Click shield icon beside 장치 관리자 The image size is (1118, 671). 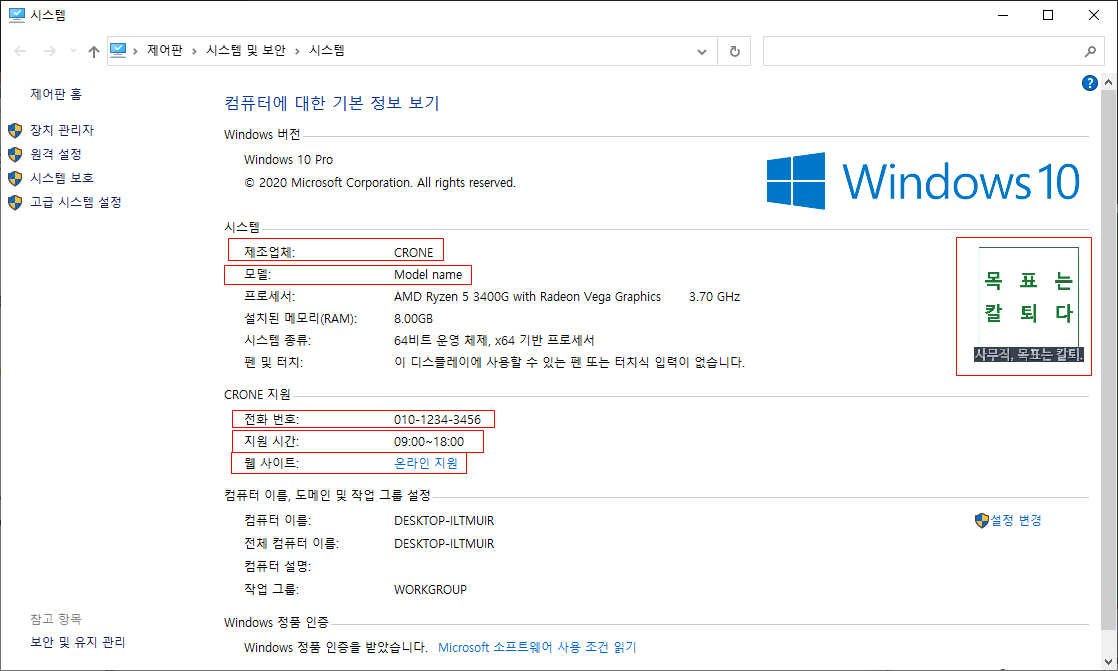[x=15, y=130]
